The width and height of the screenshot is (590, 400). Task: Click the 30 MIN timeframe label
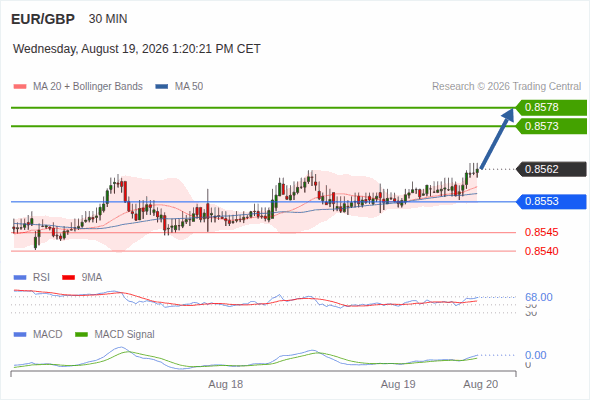click(x=108, y=19)
